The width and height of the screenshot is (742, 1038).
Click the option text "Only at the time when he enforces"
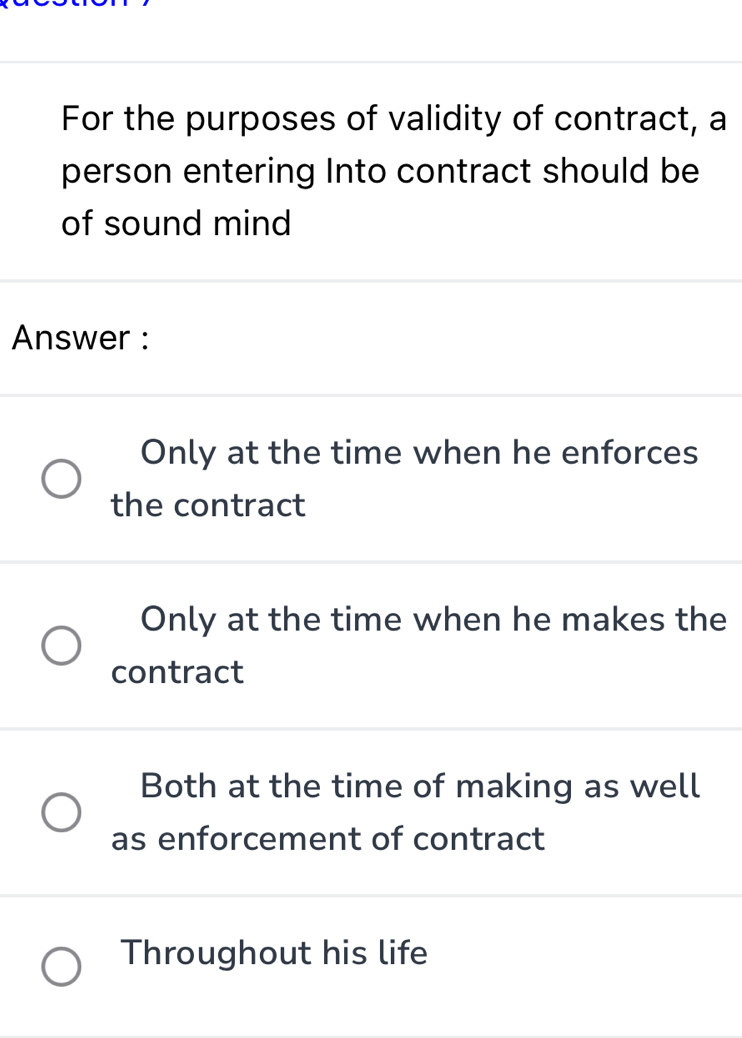tap(419, 453)
